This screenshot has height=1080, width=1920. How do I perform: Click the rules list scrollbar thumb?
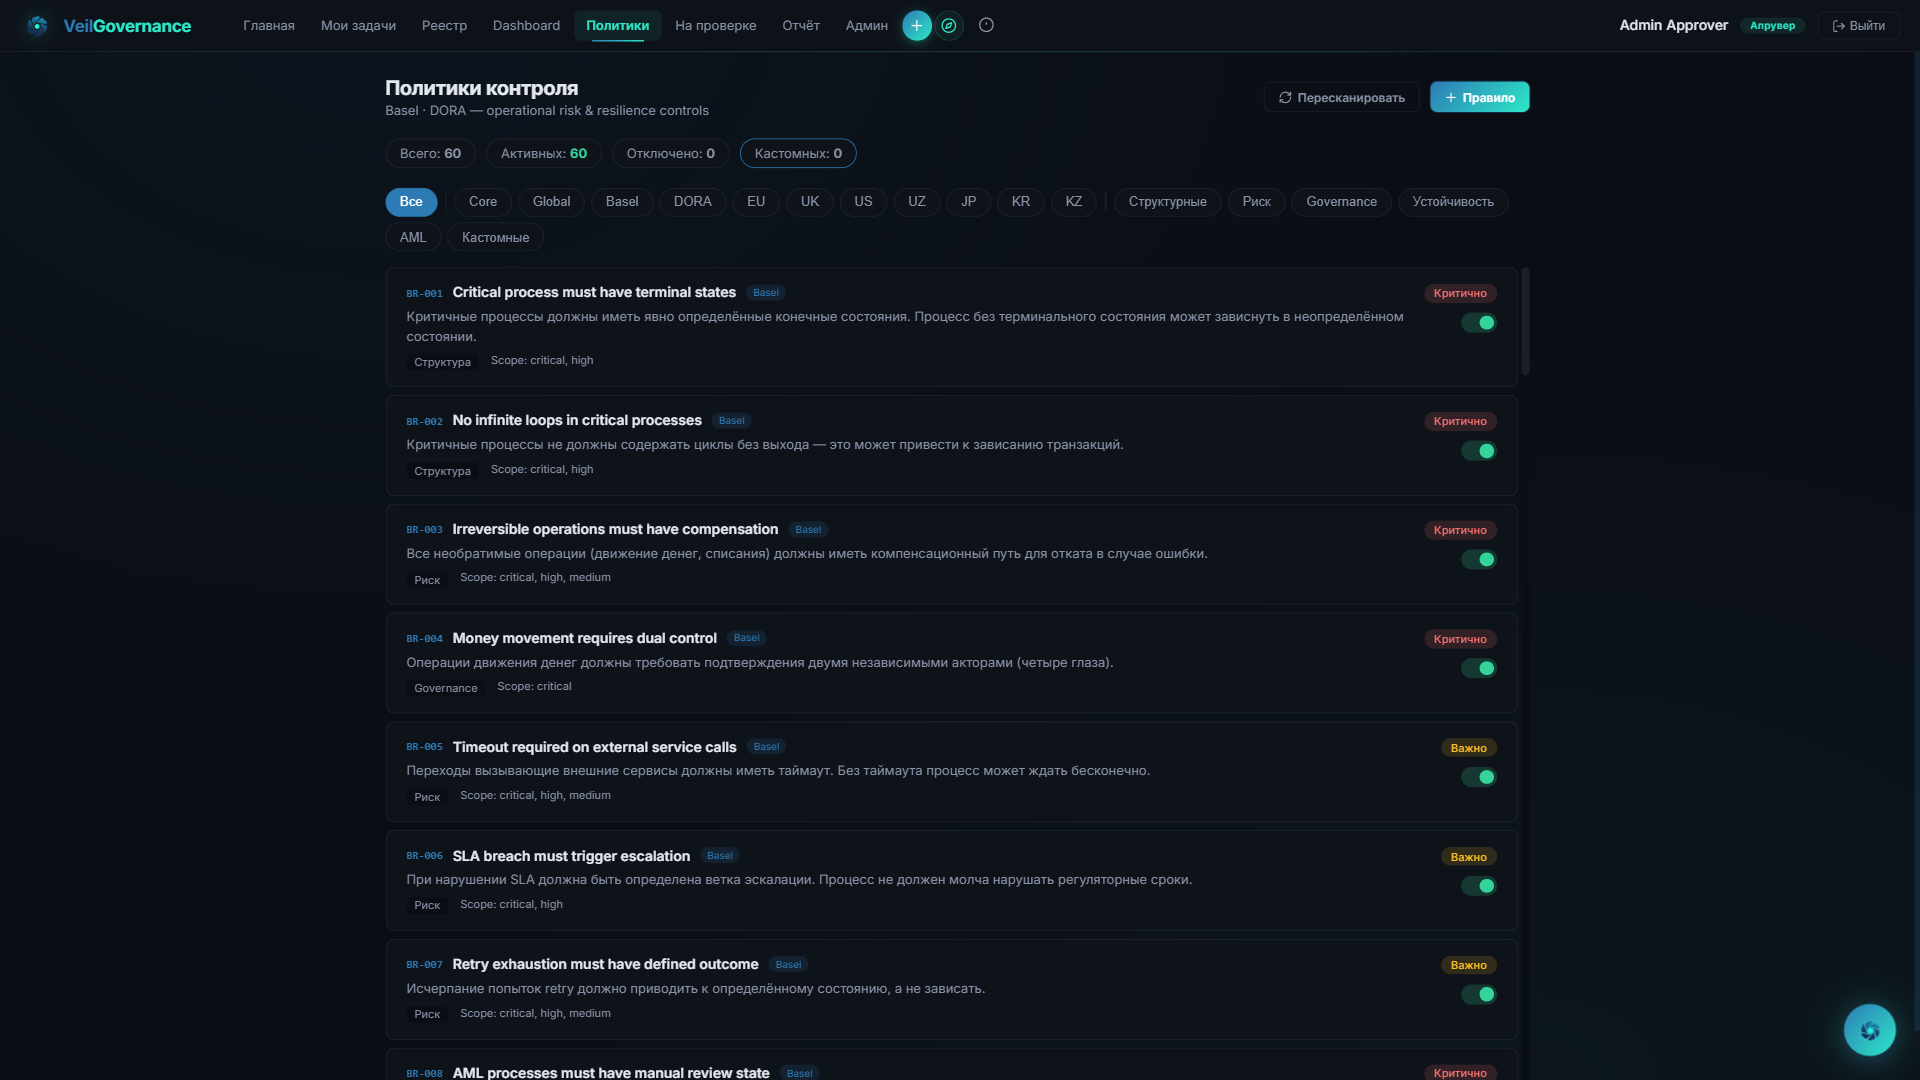pyautogui.click(x=1525, y=320)
